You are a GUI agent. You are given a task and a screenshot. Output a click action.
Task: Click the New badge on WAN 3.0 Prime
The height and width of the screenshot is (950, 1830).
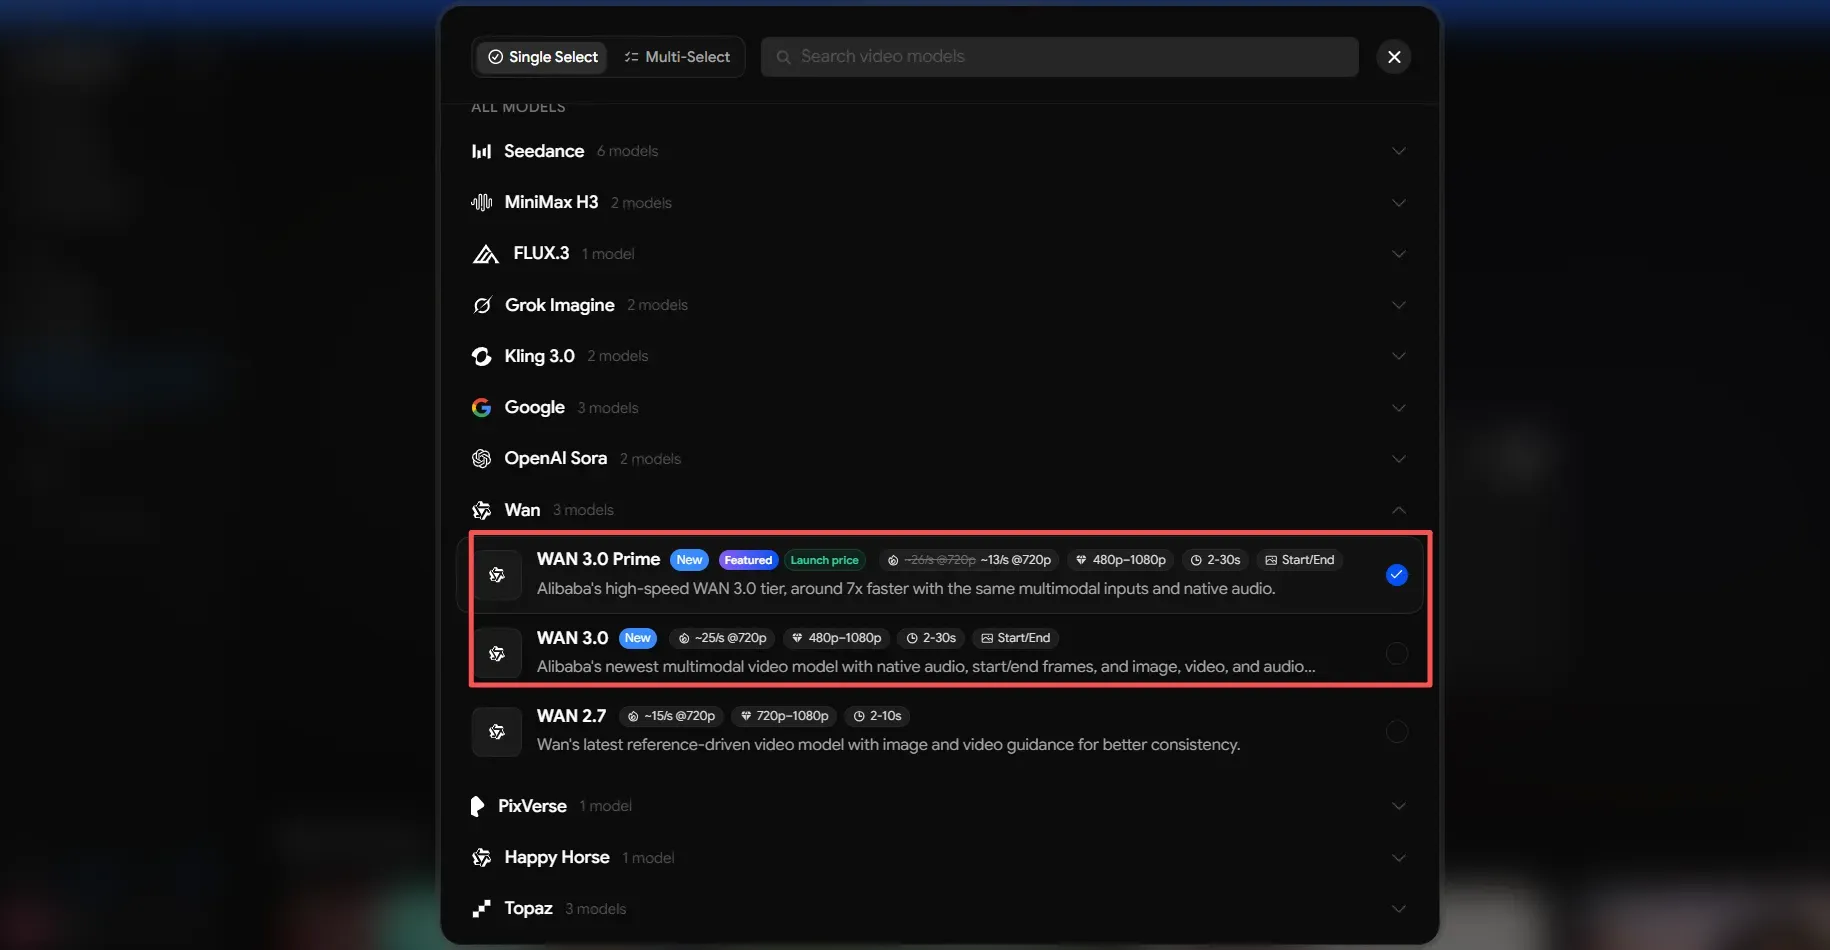[x=689, y=560]
